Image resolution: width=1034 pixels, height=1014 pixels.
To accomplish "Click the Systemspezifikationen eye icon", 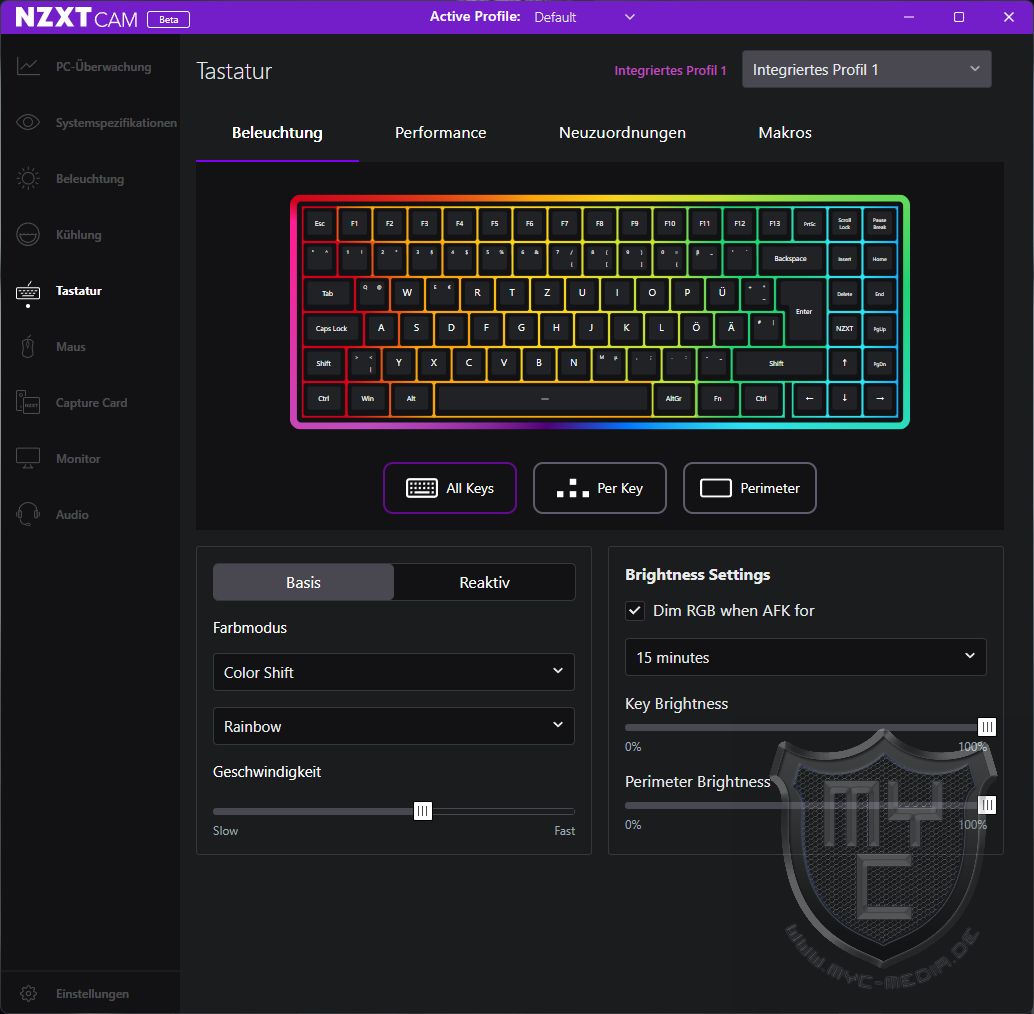I will [28, 123].
